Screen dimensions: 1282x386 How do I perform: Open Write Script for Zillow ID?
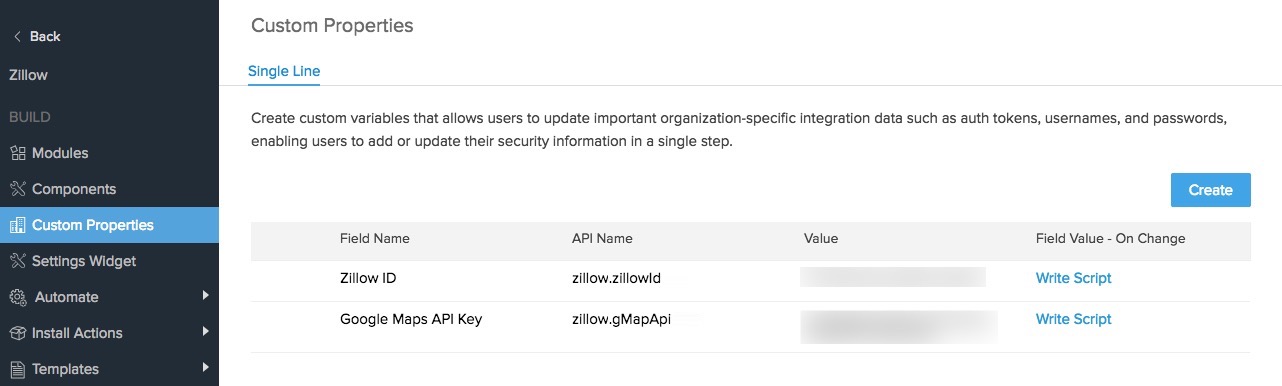point(1073,278)
